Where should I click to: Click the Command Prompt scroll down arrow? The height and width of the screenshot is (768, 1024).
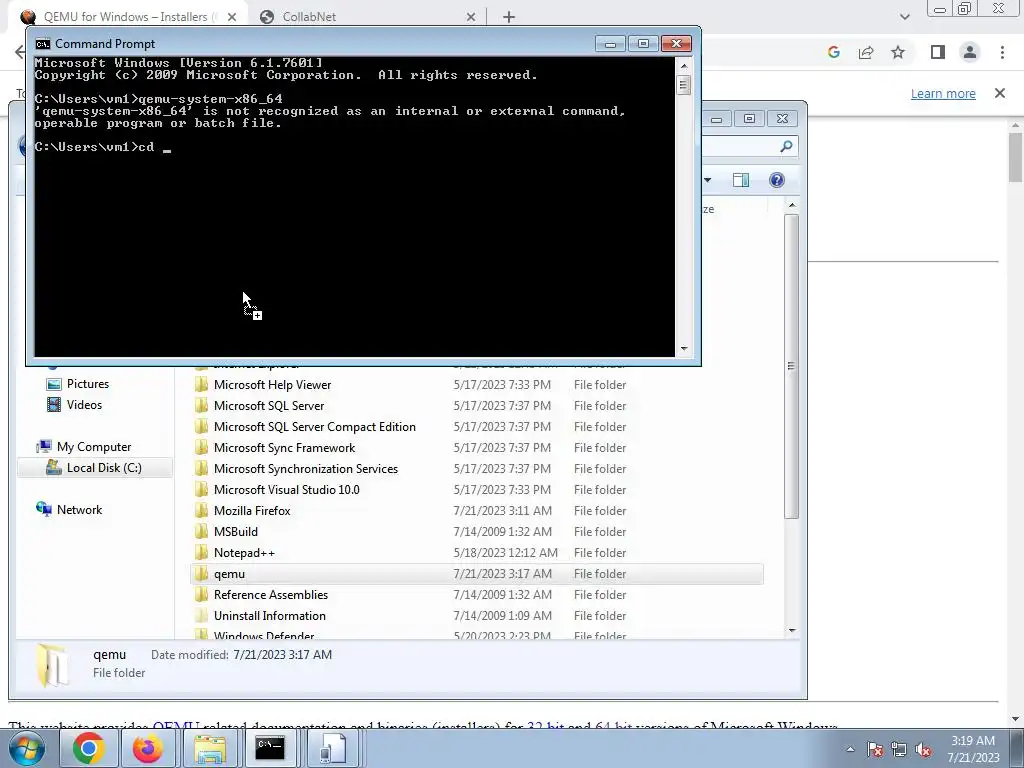[x=684, y=349]
